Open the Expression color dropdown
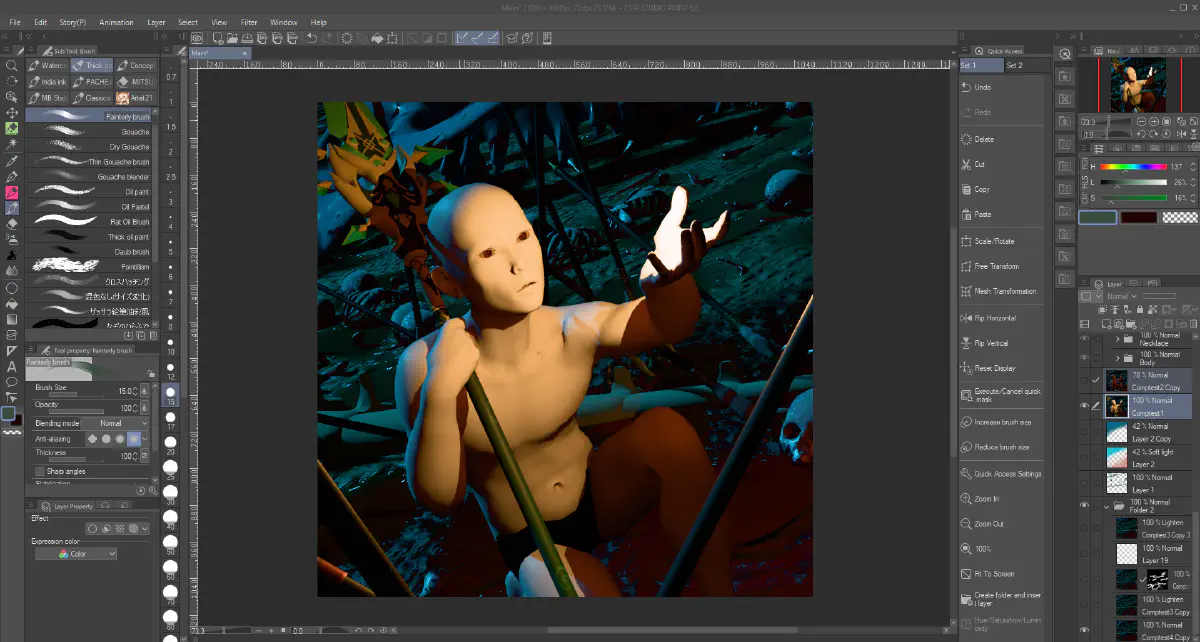The height and width of the screenshot is (642, 1200). (76, 554)
